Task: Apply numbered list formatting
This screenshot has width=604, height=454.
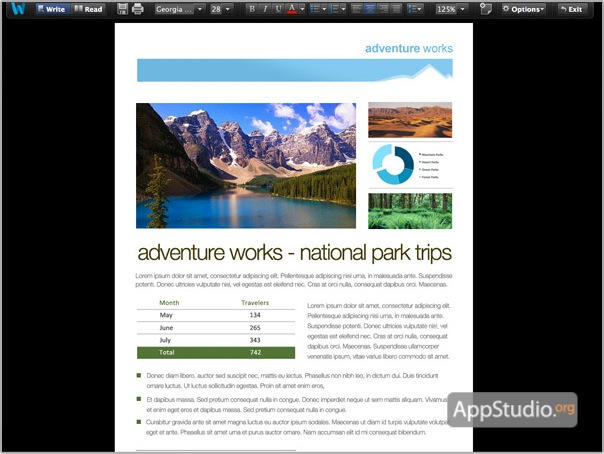Action: point(334,9)
